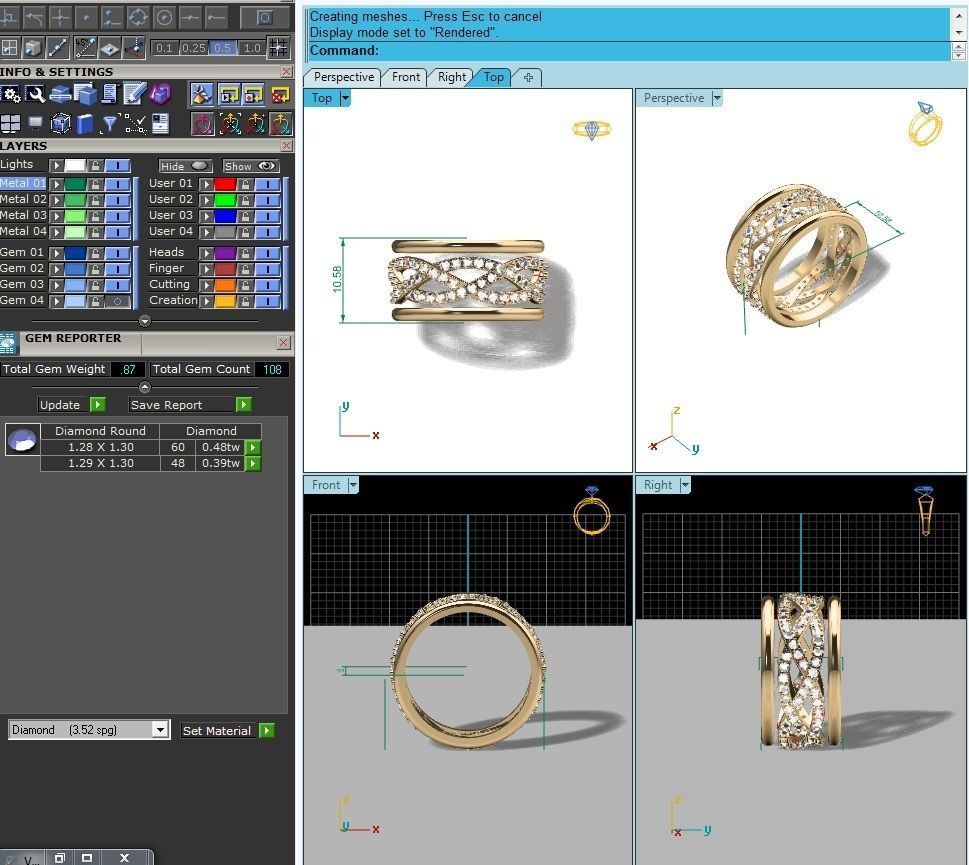
Task: Enable the Intersection osnap icon
Action: pyautogui.click(x=60, y=17)
